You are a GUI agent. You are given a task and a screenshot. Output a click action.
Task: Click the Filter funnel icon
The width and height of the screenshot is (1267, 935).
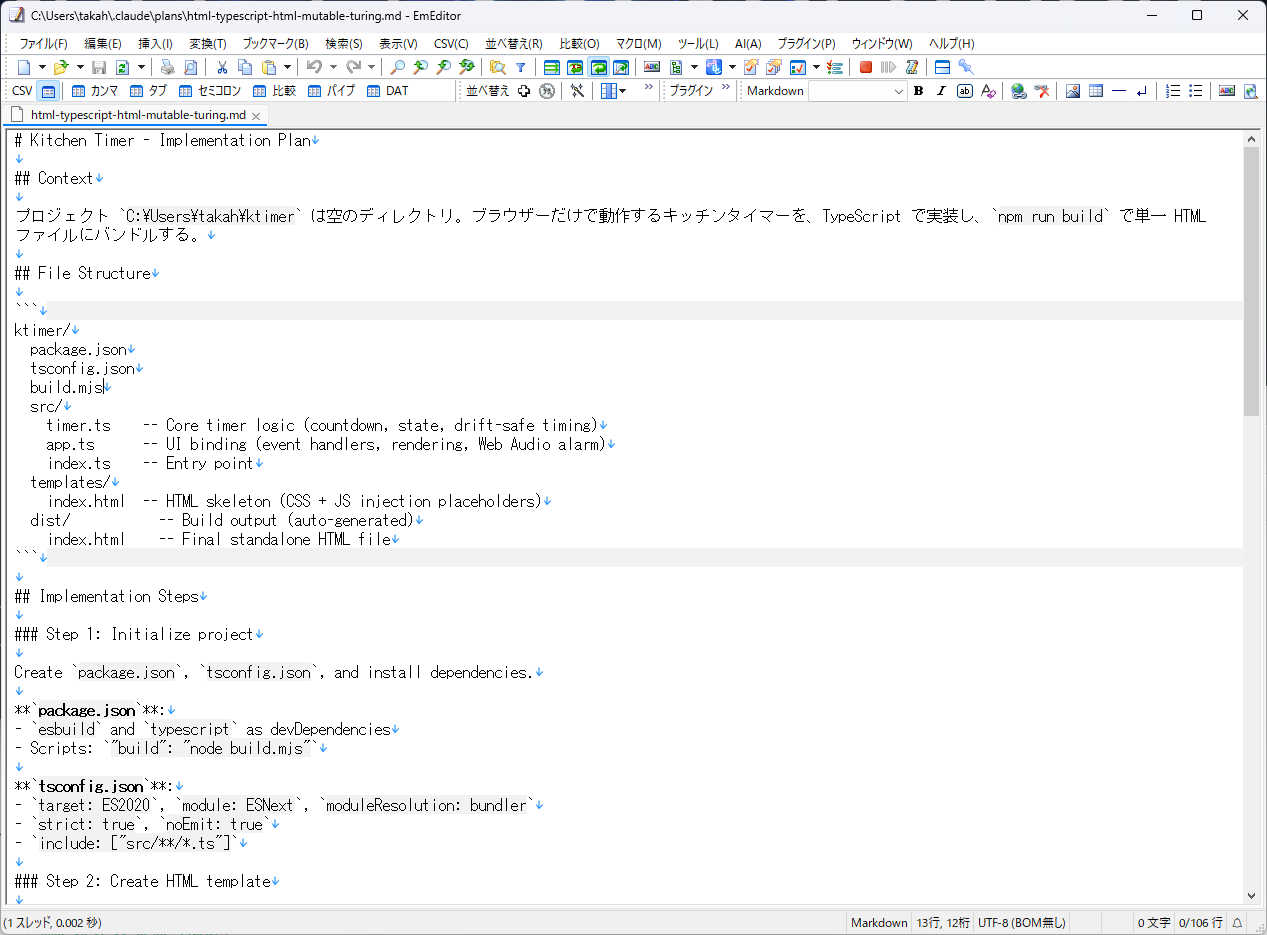(520, 67)
